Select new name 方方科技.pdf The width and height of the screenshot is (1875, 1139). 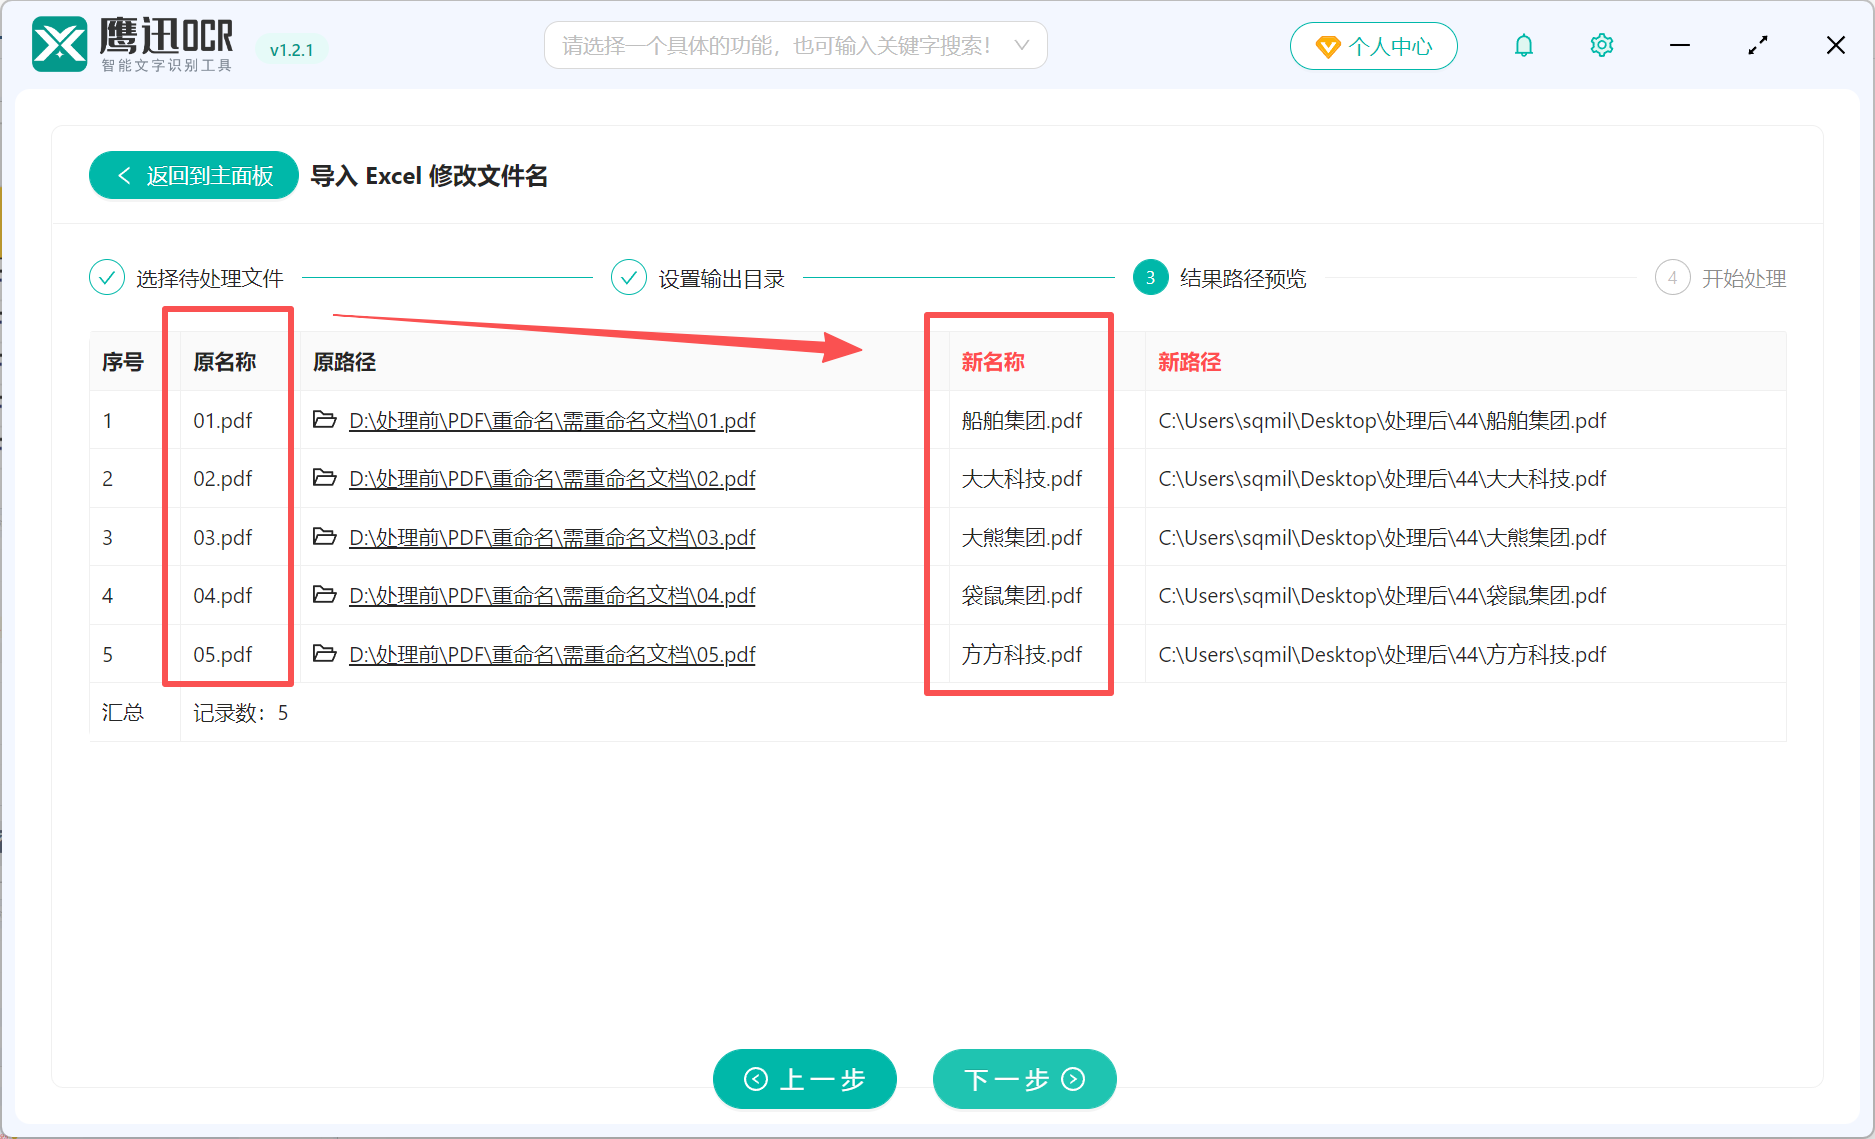(1022, 654)
